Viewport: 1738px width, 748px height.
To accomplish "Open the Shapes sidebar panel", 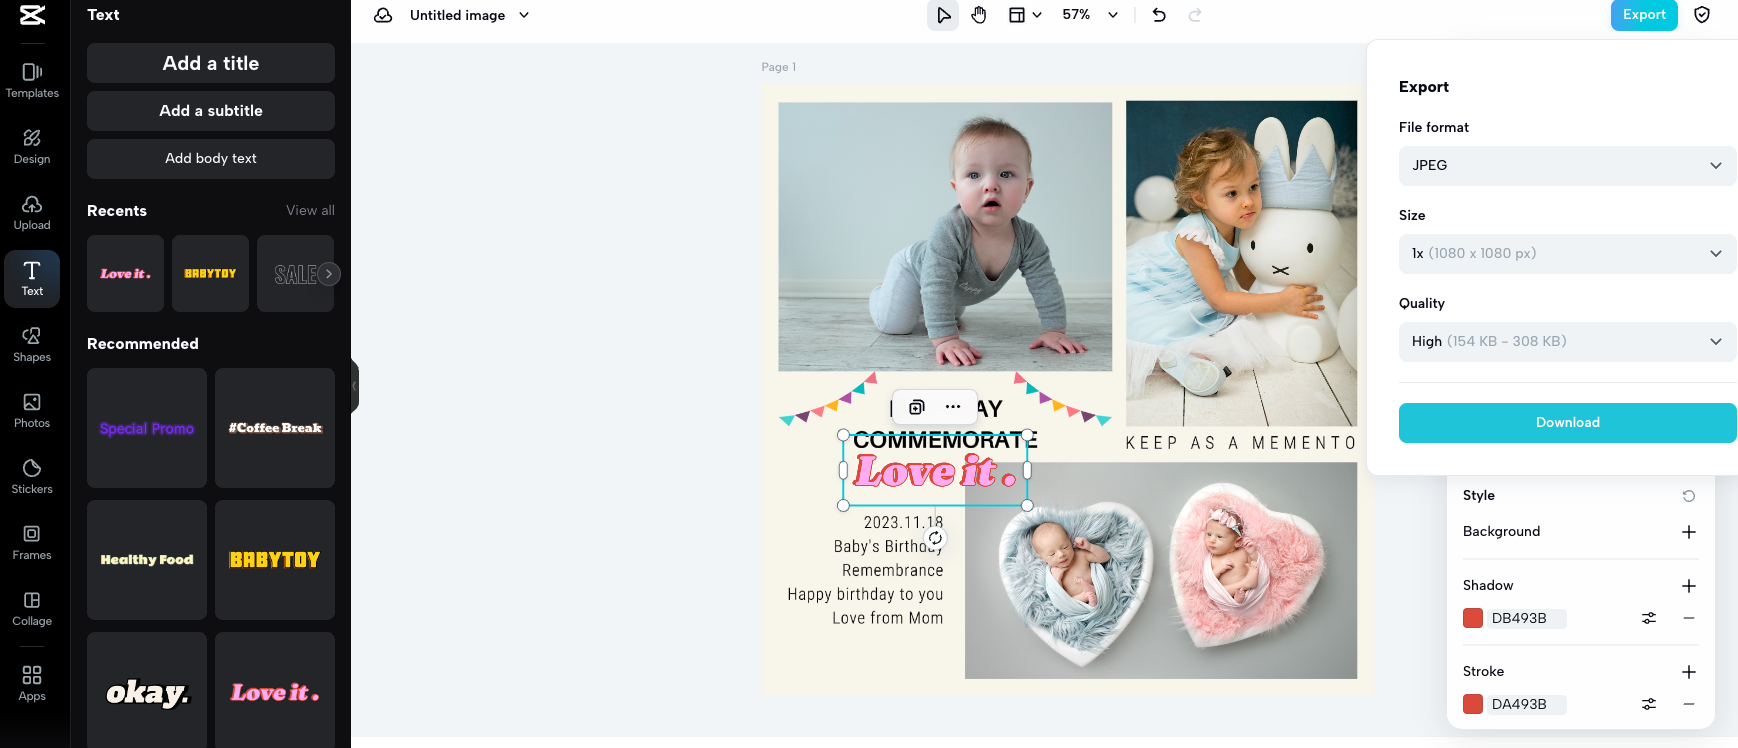I will coord(32,344).
